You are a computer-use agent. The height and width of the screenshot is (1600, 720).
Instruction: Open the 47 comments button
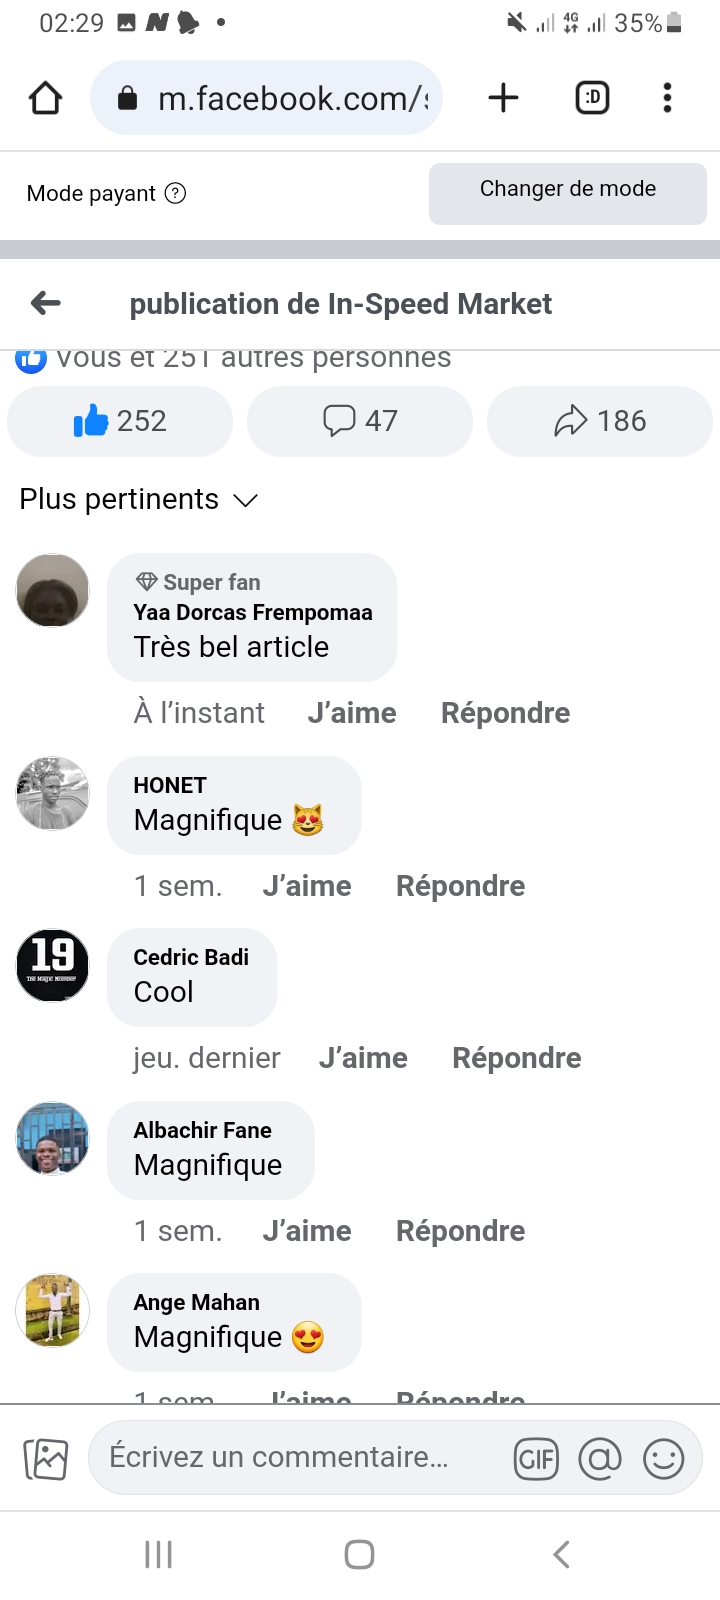(x=360, y=421)
